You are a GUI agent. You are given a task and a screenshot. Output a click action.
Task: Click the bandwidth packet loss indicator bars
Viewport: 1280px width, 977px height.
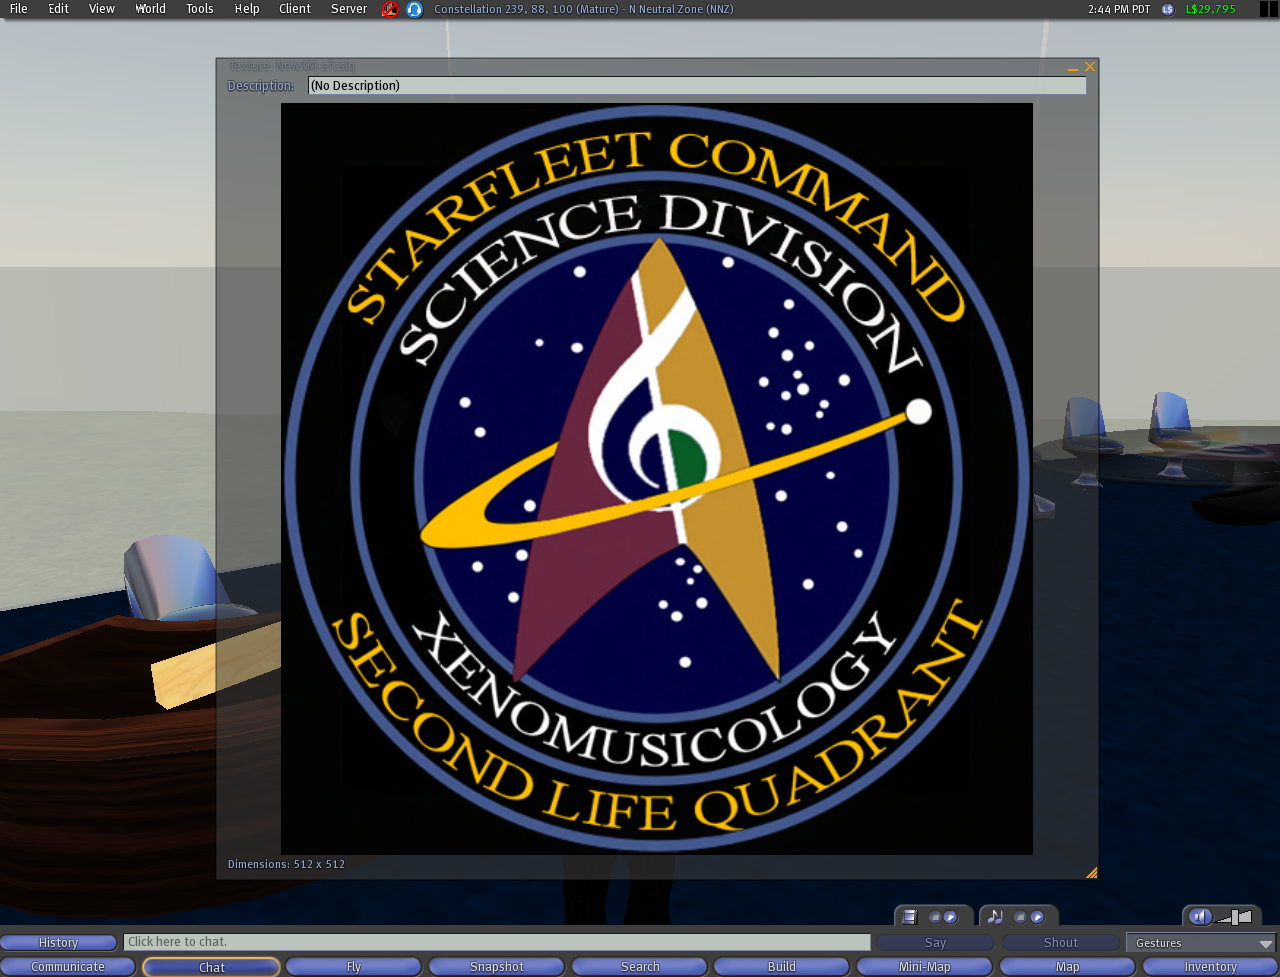(1268, 9)
